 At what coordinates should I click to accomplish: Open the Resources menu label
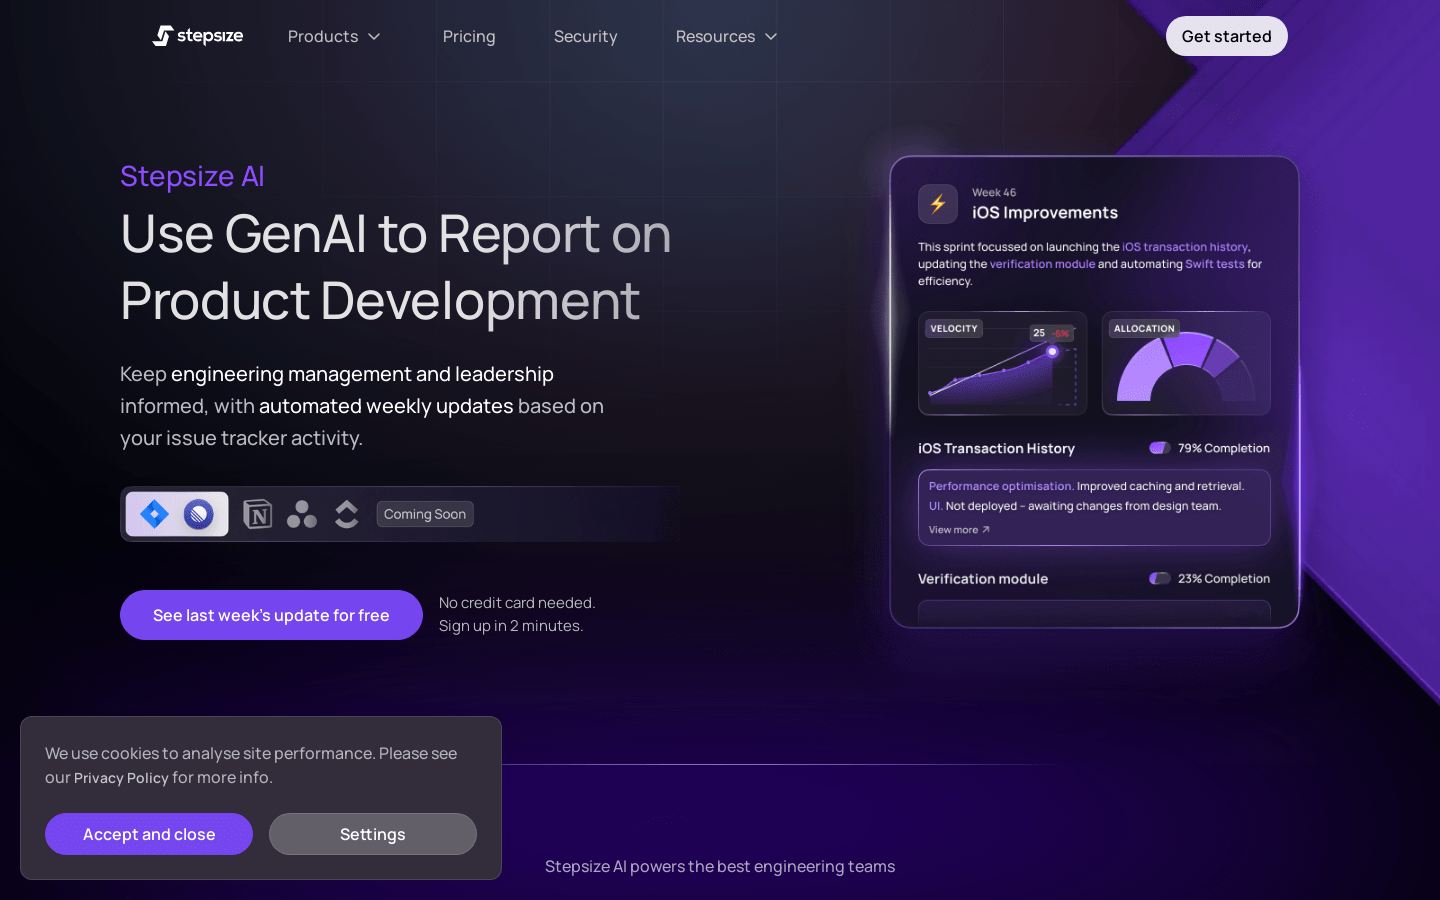point(715,37)
